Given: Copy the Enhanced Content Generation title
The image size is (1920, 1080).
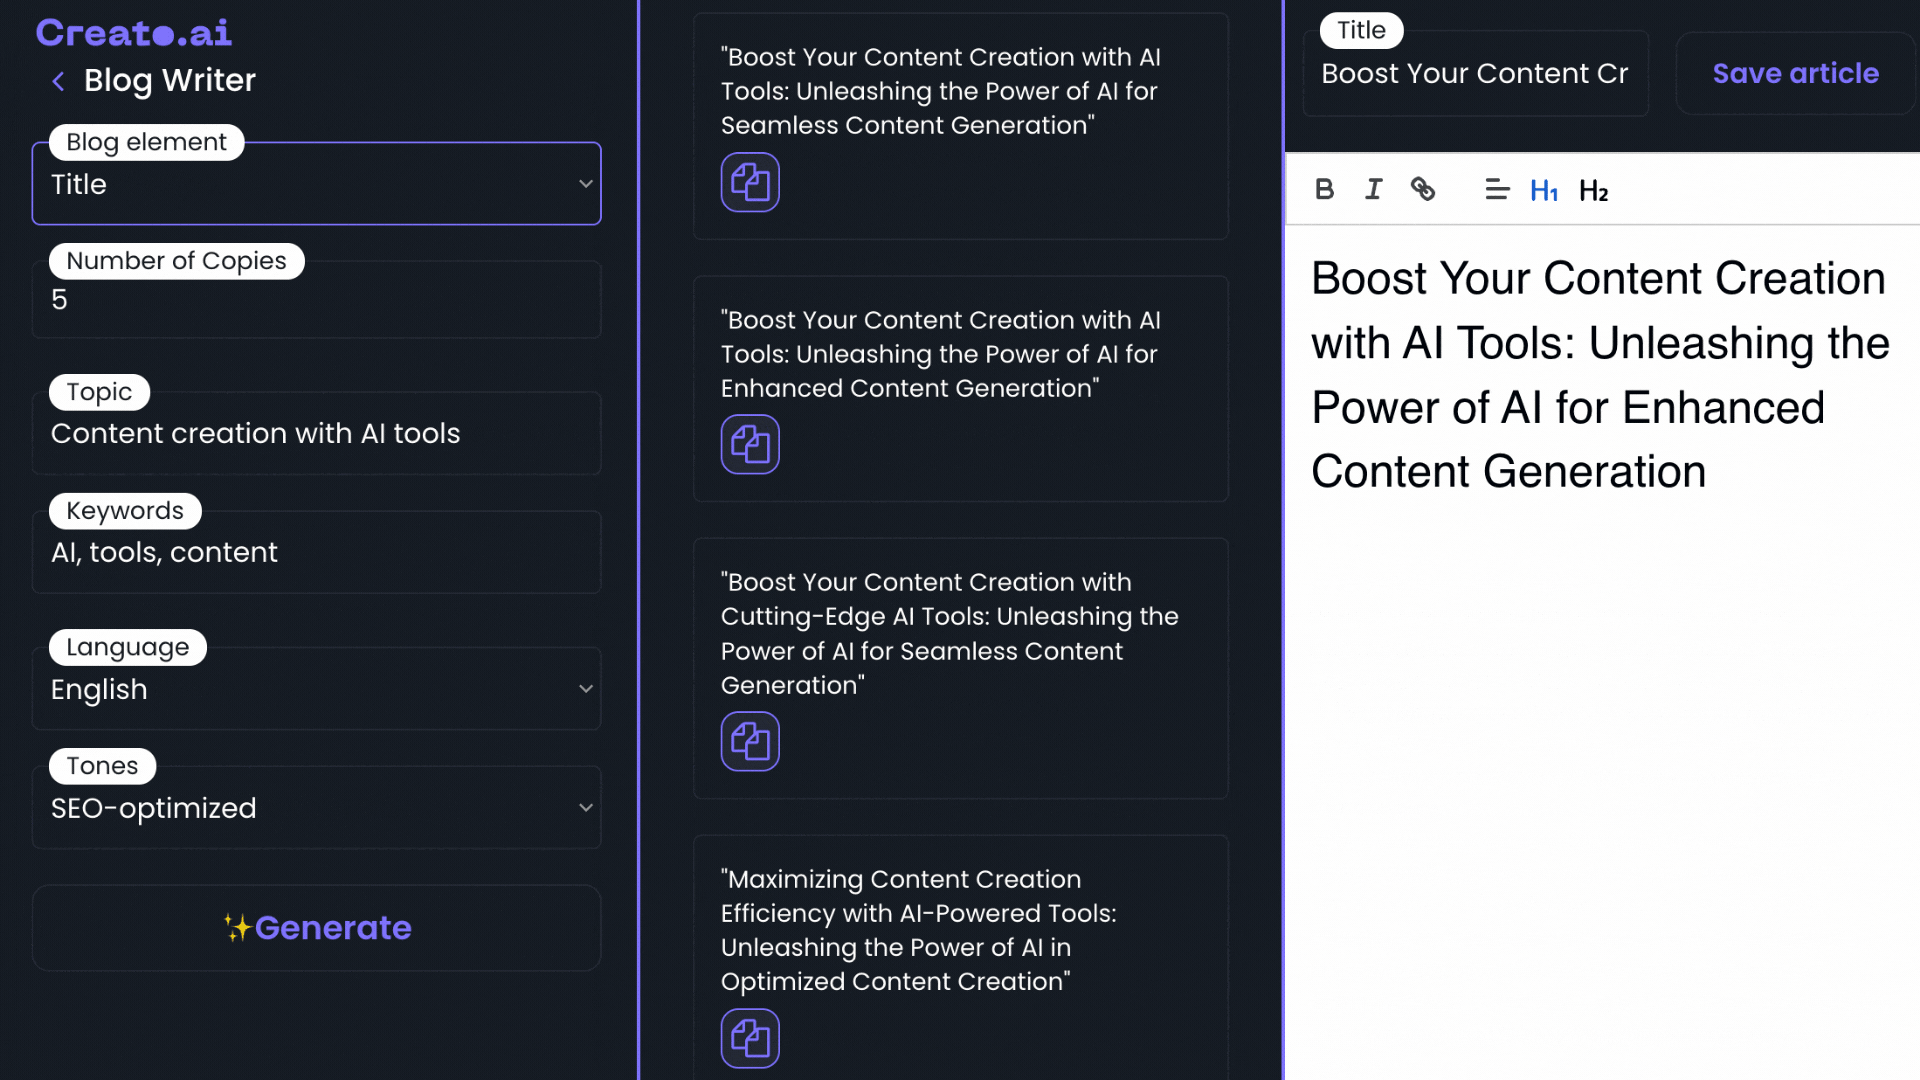Looking at the screenshot, I should coord(750,444).
